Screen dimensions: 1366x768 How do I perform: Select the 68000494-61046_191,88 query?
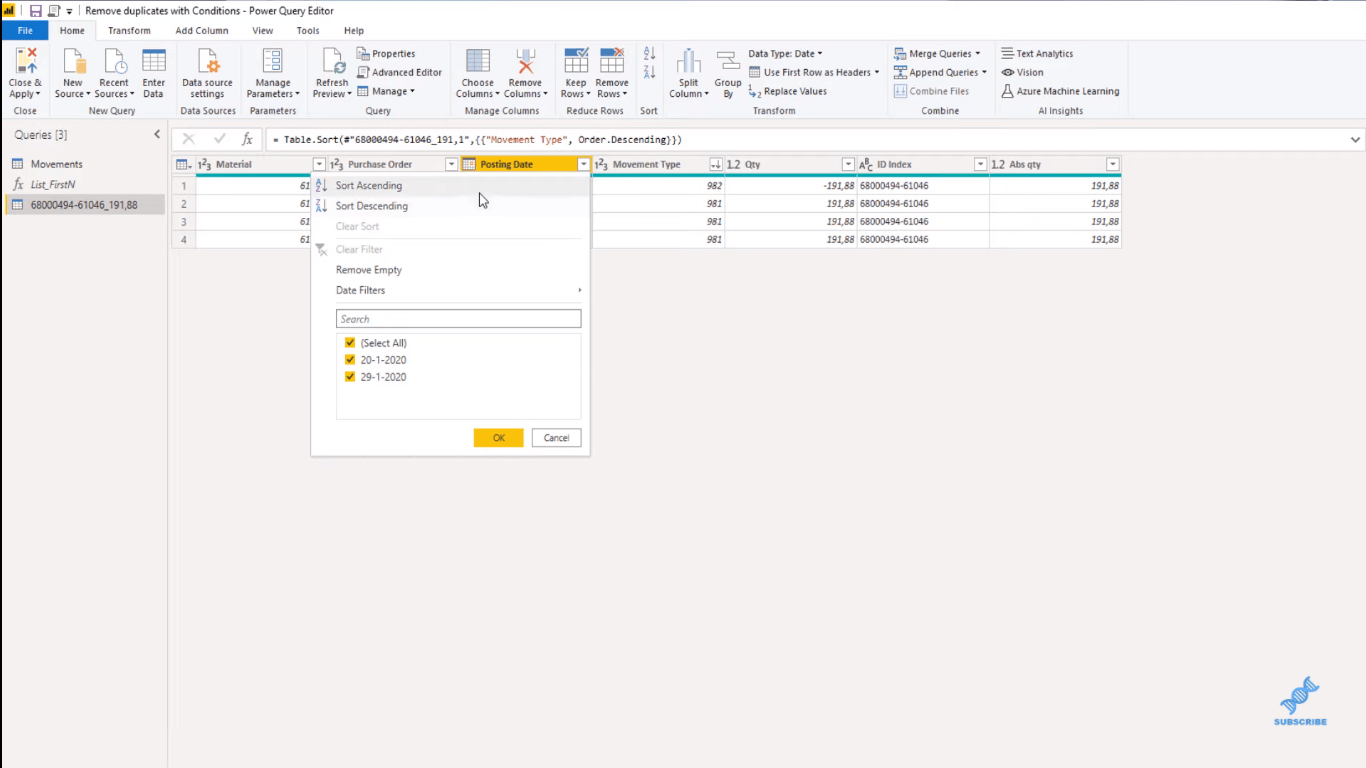(84, 205)
